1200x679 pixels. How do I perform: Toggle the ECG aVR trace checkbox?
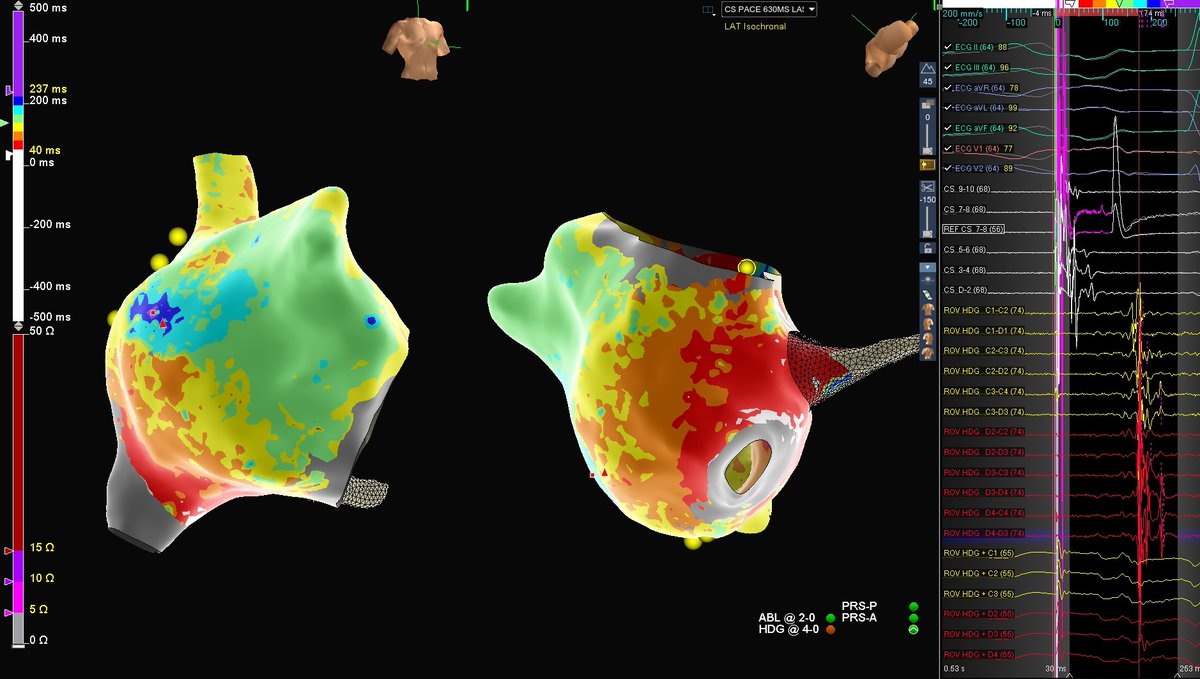coord(947,87)
